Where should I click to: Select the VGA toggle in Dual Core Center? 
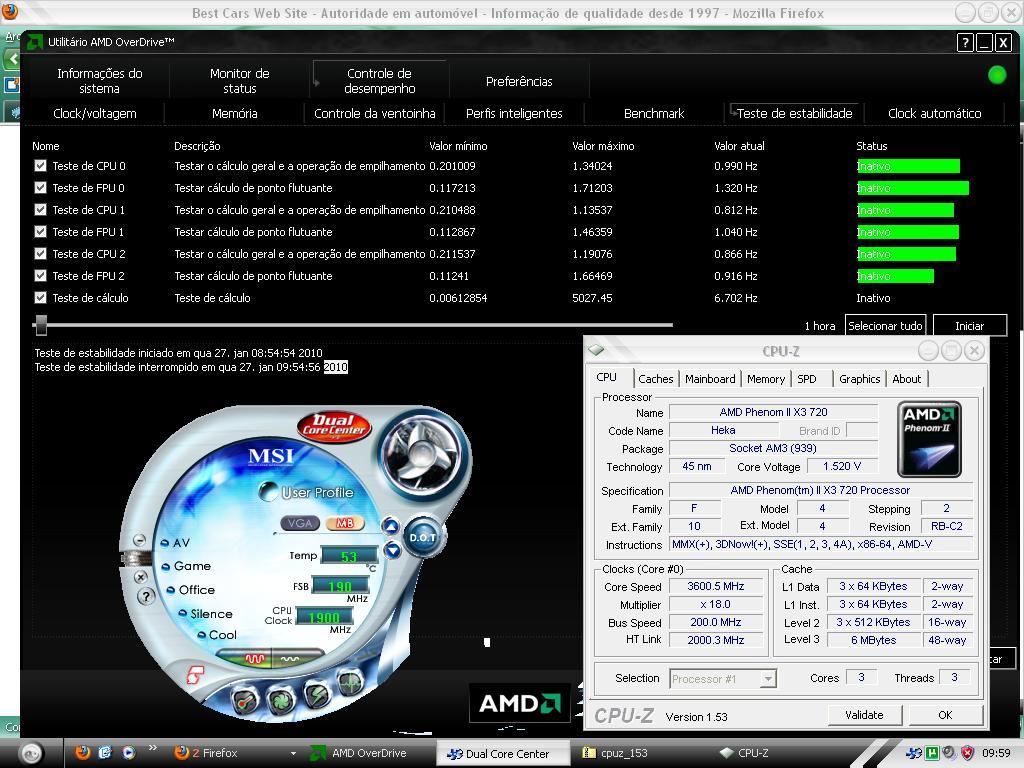pos(300,523)
